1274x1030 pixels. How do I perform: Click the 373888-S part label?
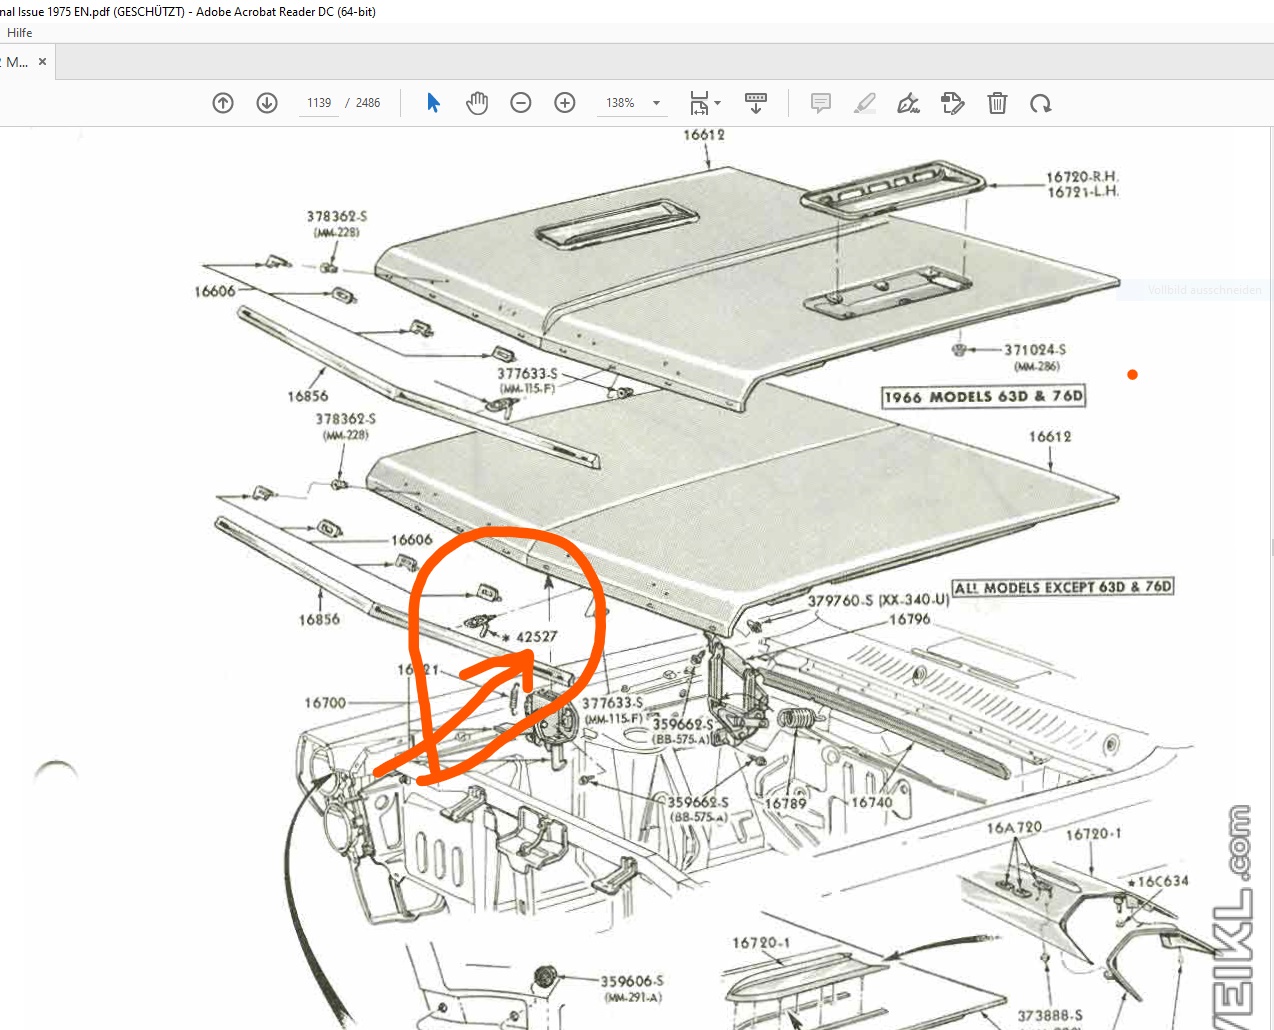(x=1050, y=1016)
